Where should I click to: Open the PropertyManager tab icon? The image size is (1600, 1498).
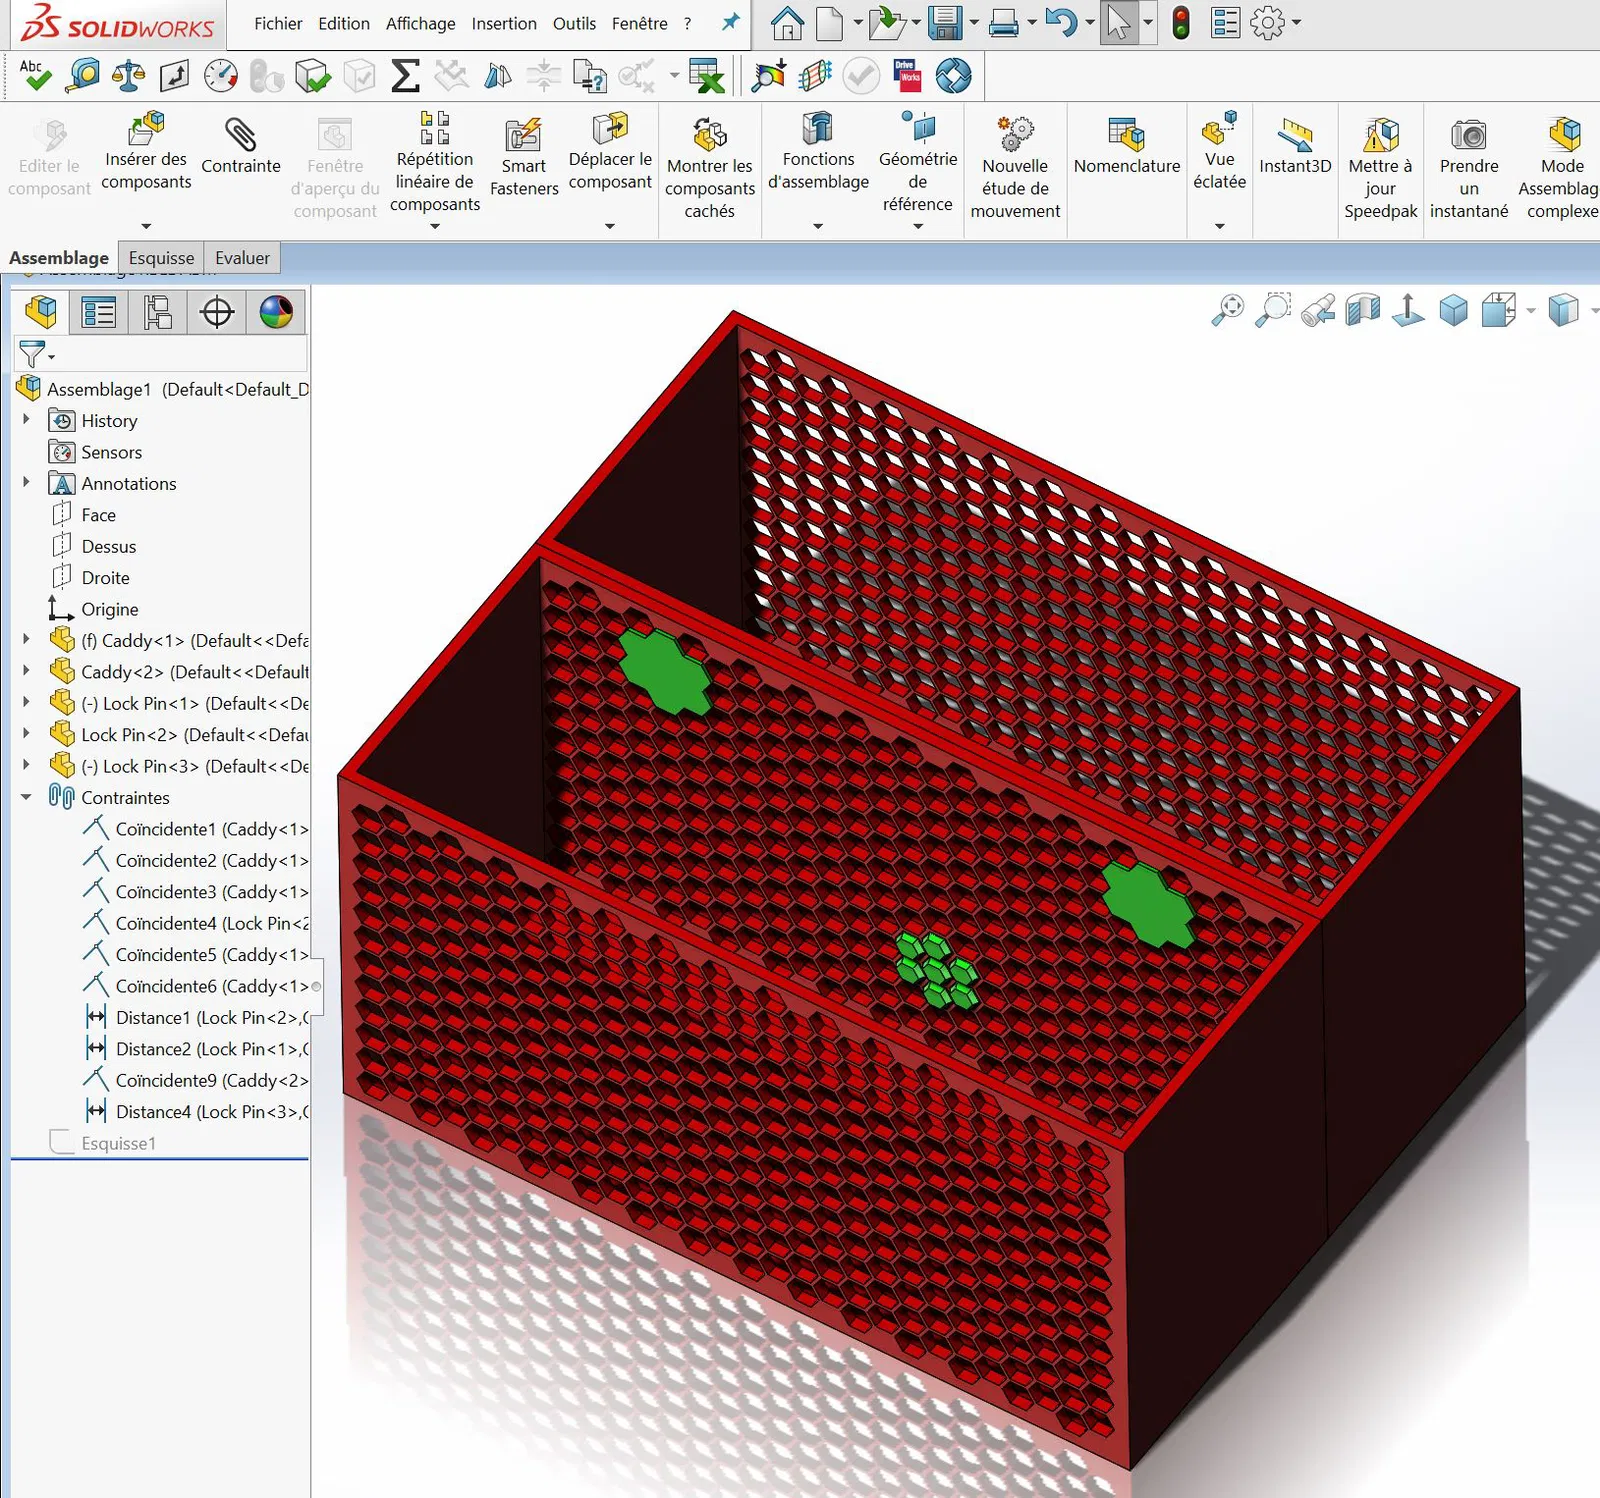pyautogui.click(x=99, y=313)
